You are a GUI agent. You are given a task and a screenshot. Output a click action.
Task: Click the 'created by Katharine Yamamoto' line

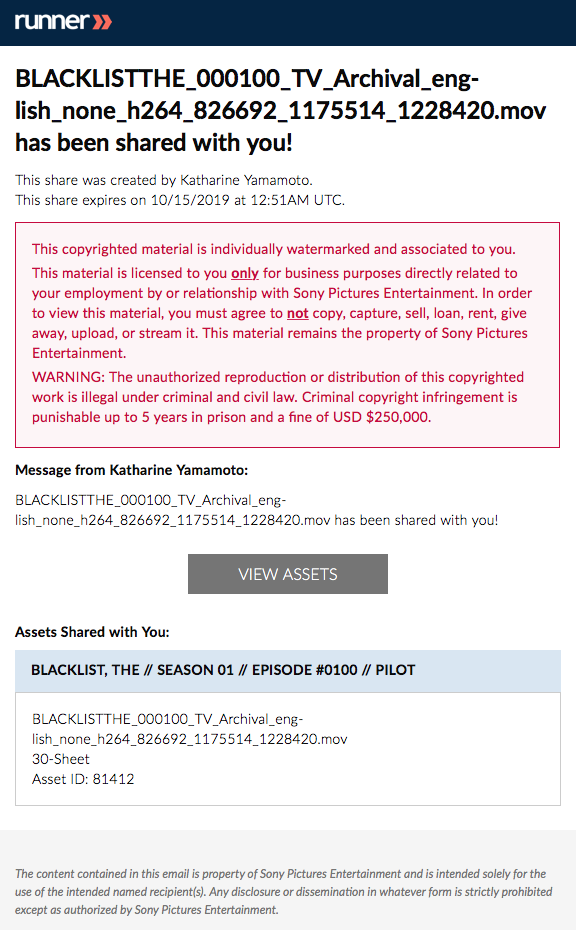[164, 180]
